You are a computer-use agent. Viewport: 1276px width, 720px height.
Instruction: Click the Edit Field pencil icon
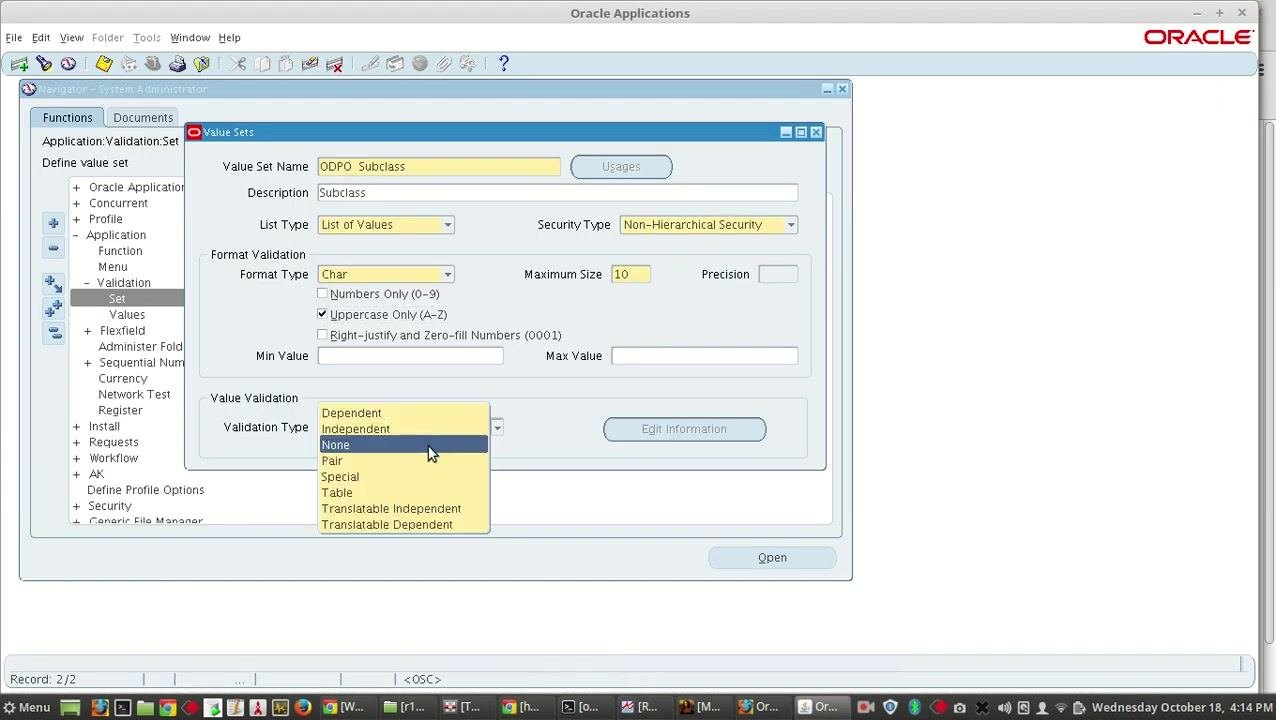[x=370, y=64]
